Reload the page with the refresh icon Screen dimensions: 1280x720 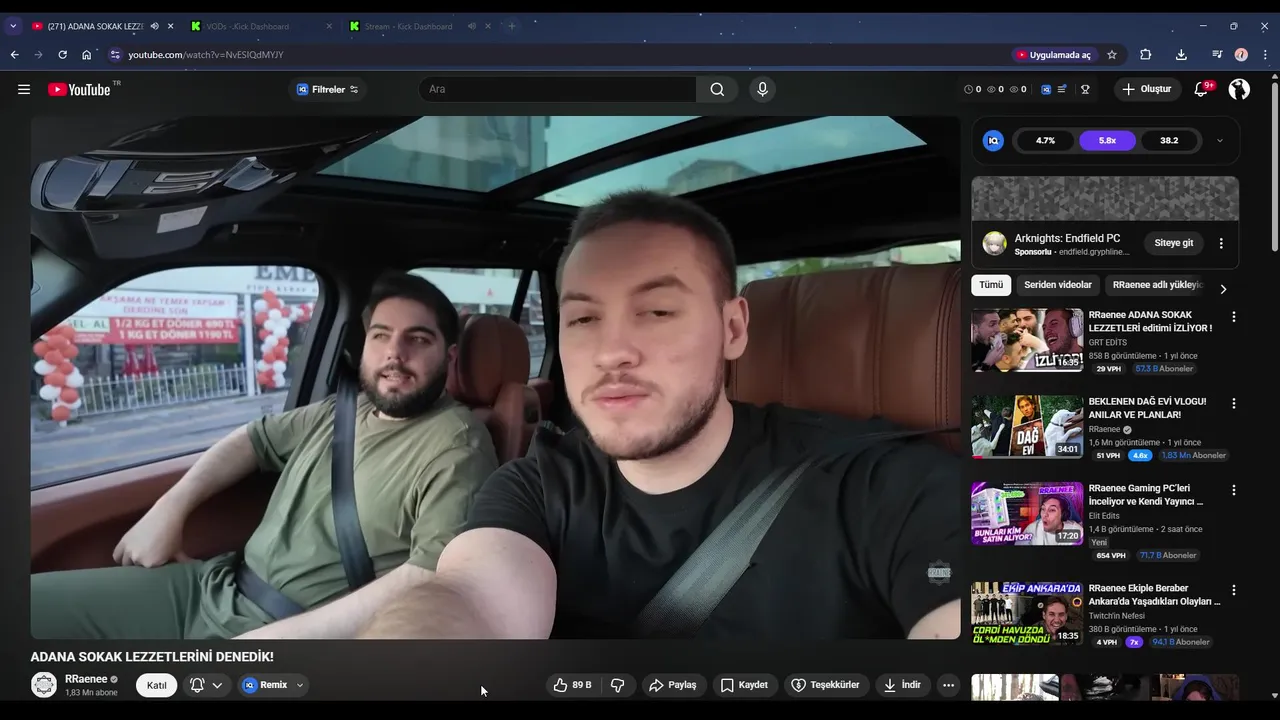point(62,54)
